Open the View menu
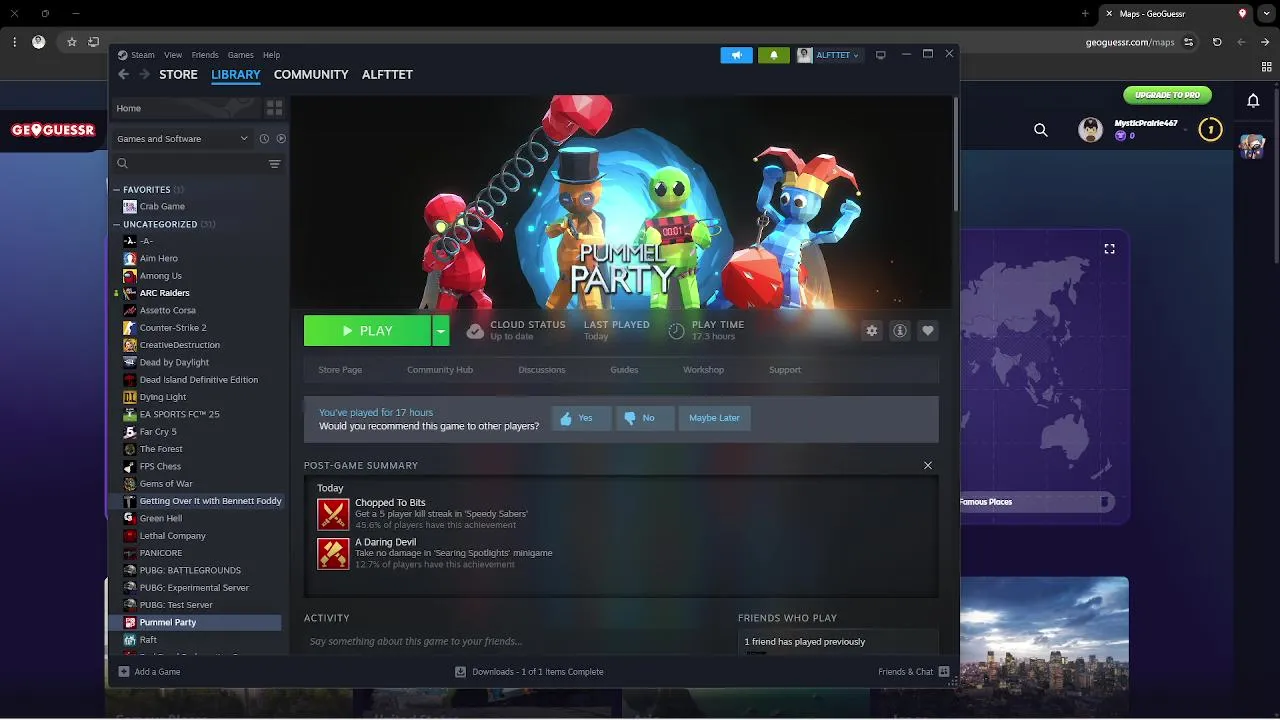 (x=173, y=55)
